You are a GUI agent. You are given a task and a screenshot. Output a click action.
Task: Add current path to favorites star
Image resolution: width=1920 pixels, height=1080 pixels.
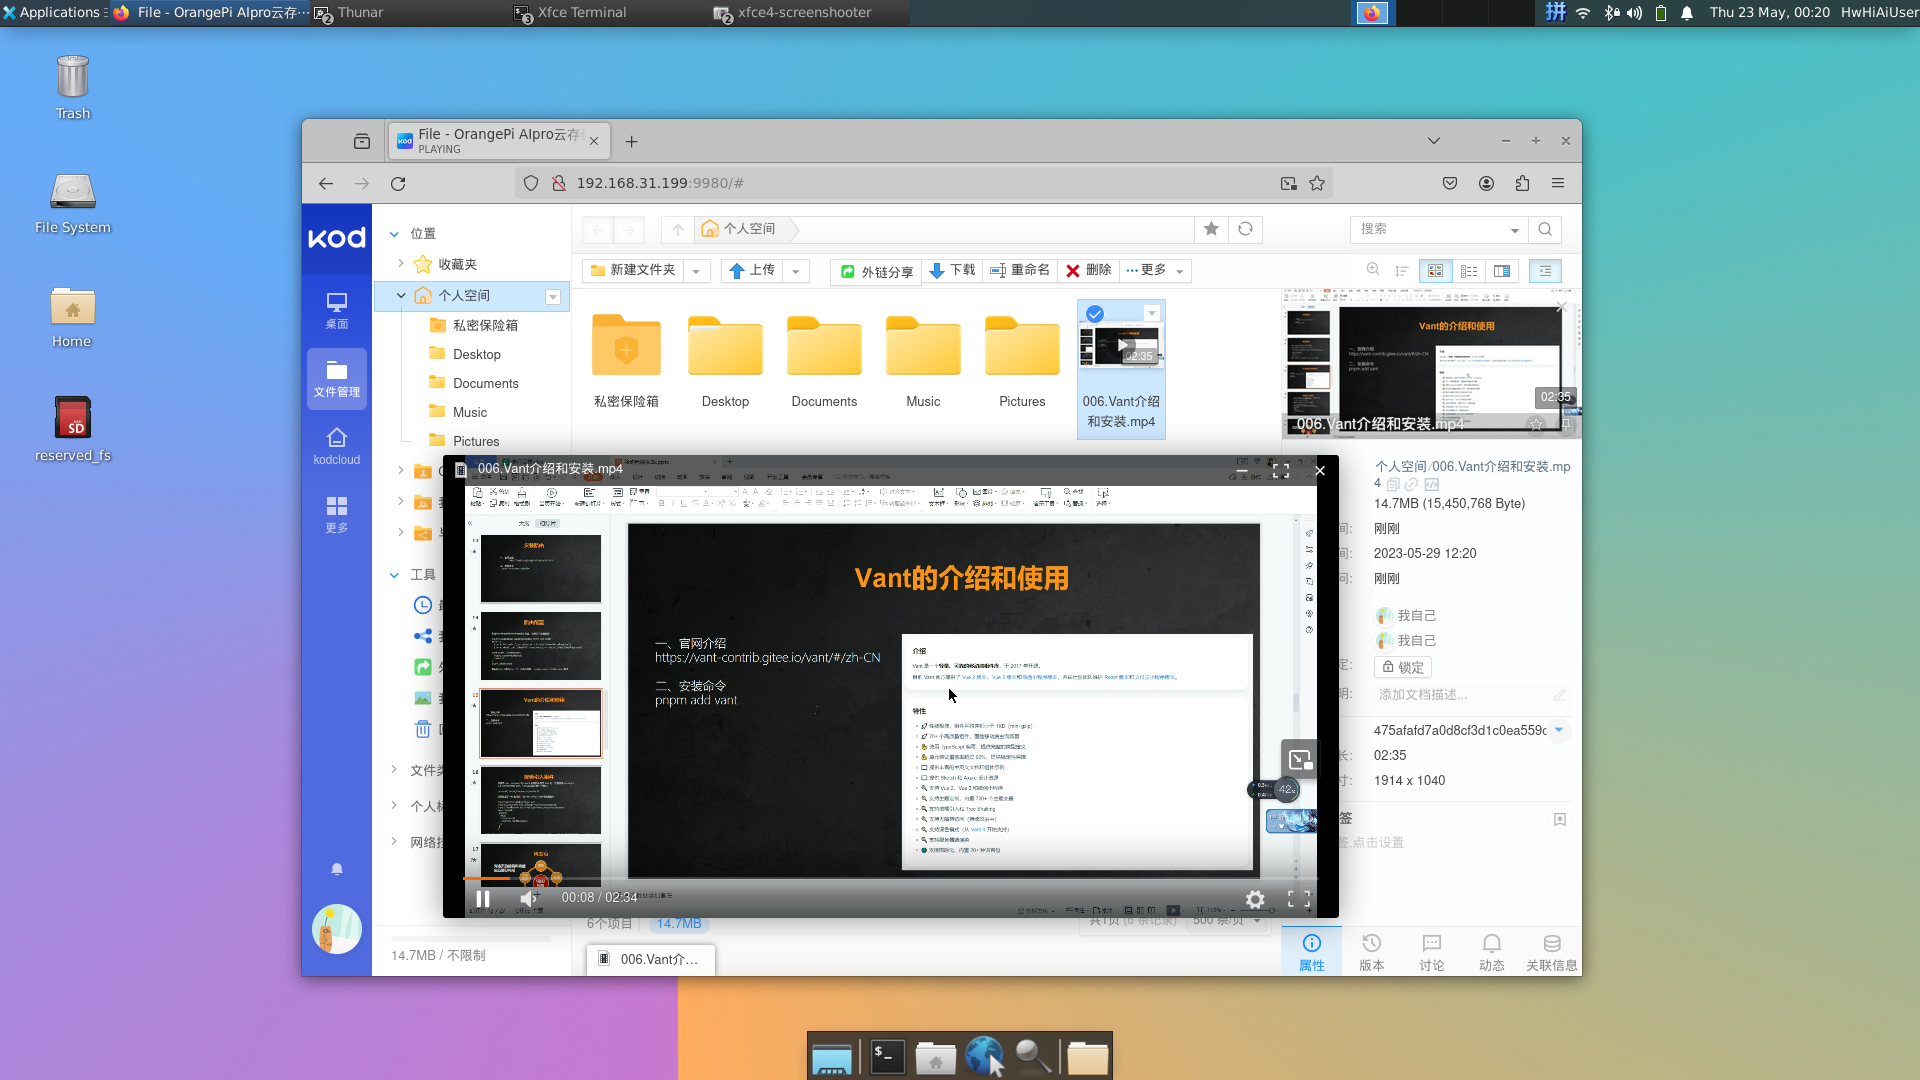click(1211, 229)
